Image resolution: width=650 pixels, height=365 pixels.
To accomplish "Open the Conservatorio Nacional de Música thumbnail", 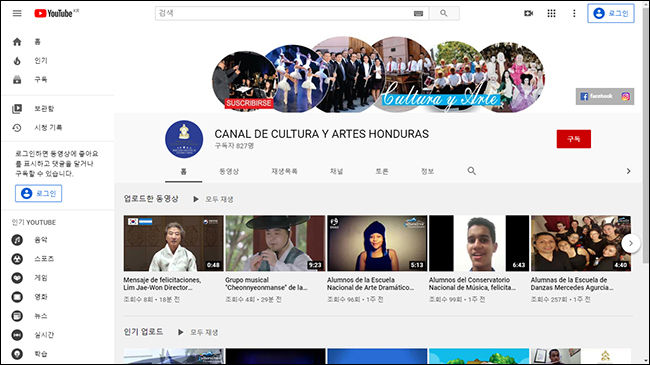I will (479, 243).
